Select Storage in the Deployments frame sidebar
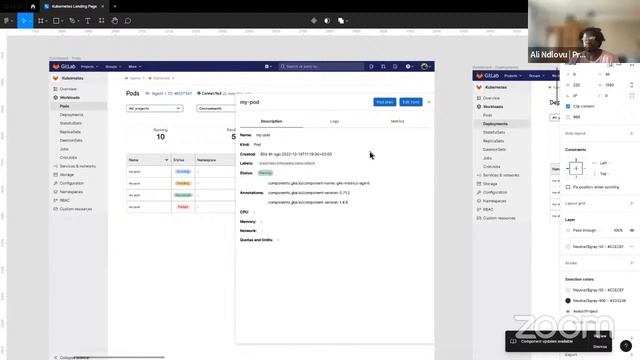Screen dimensions: 640x360 (490, 184)
